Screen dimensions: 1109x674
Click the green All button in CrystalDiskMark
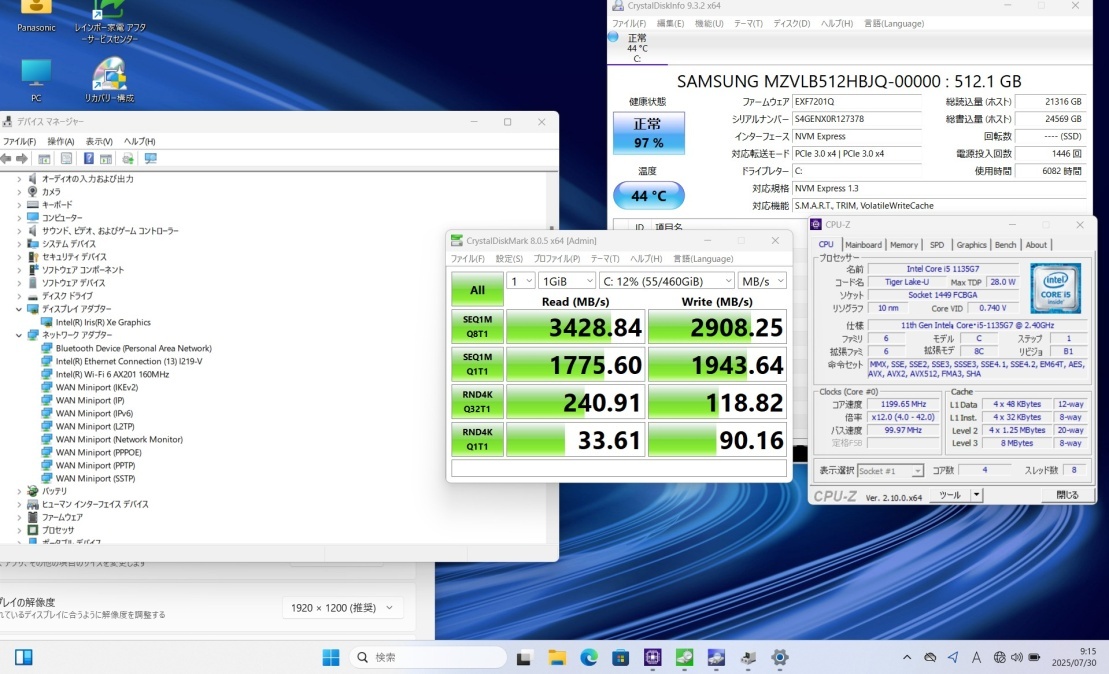tap(477, 289)
